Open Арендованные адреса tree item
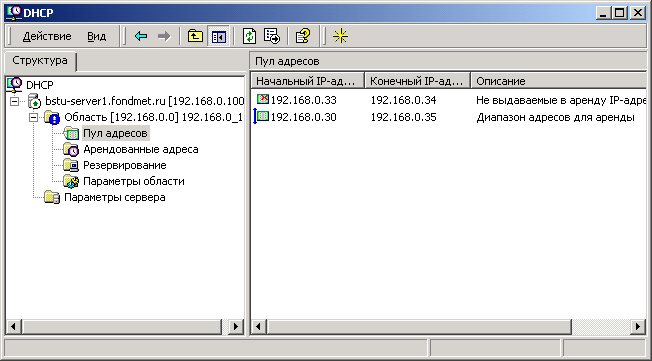The height and width of the screenshot is (361, 652). (141, 149)
